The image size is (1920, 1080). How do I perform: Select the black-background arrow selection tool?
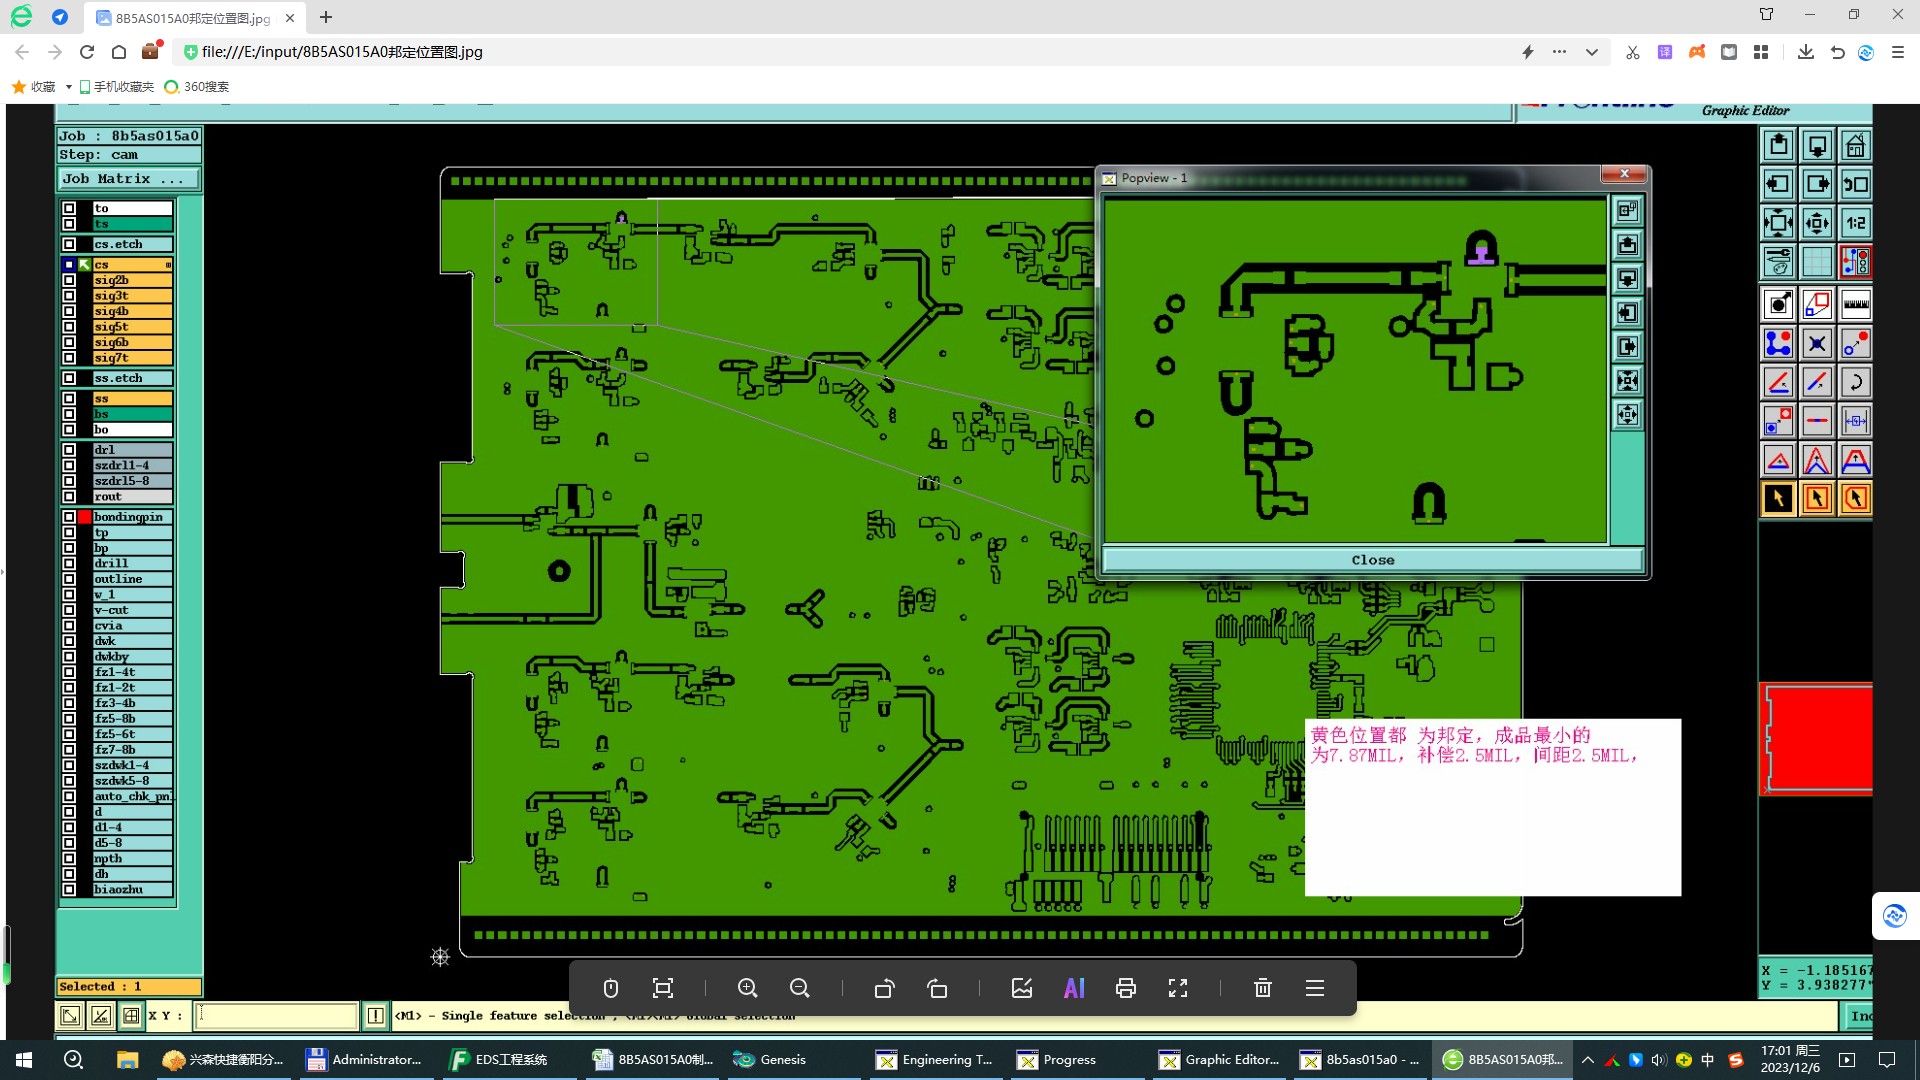pyautogui.click(x=1778, y=499)
